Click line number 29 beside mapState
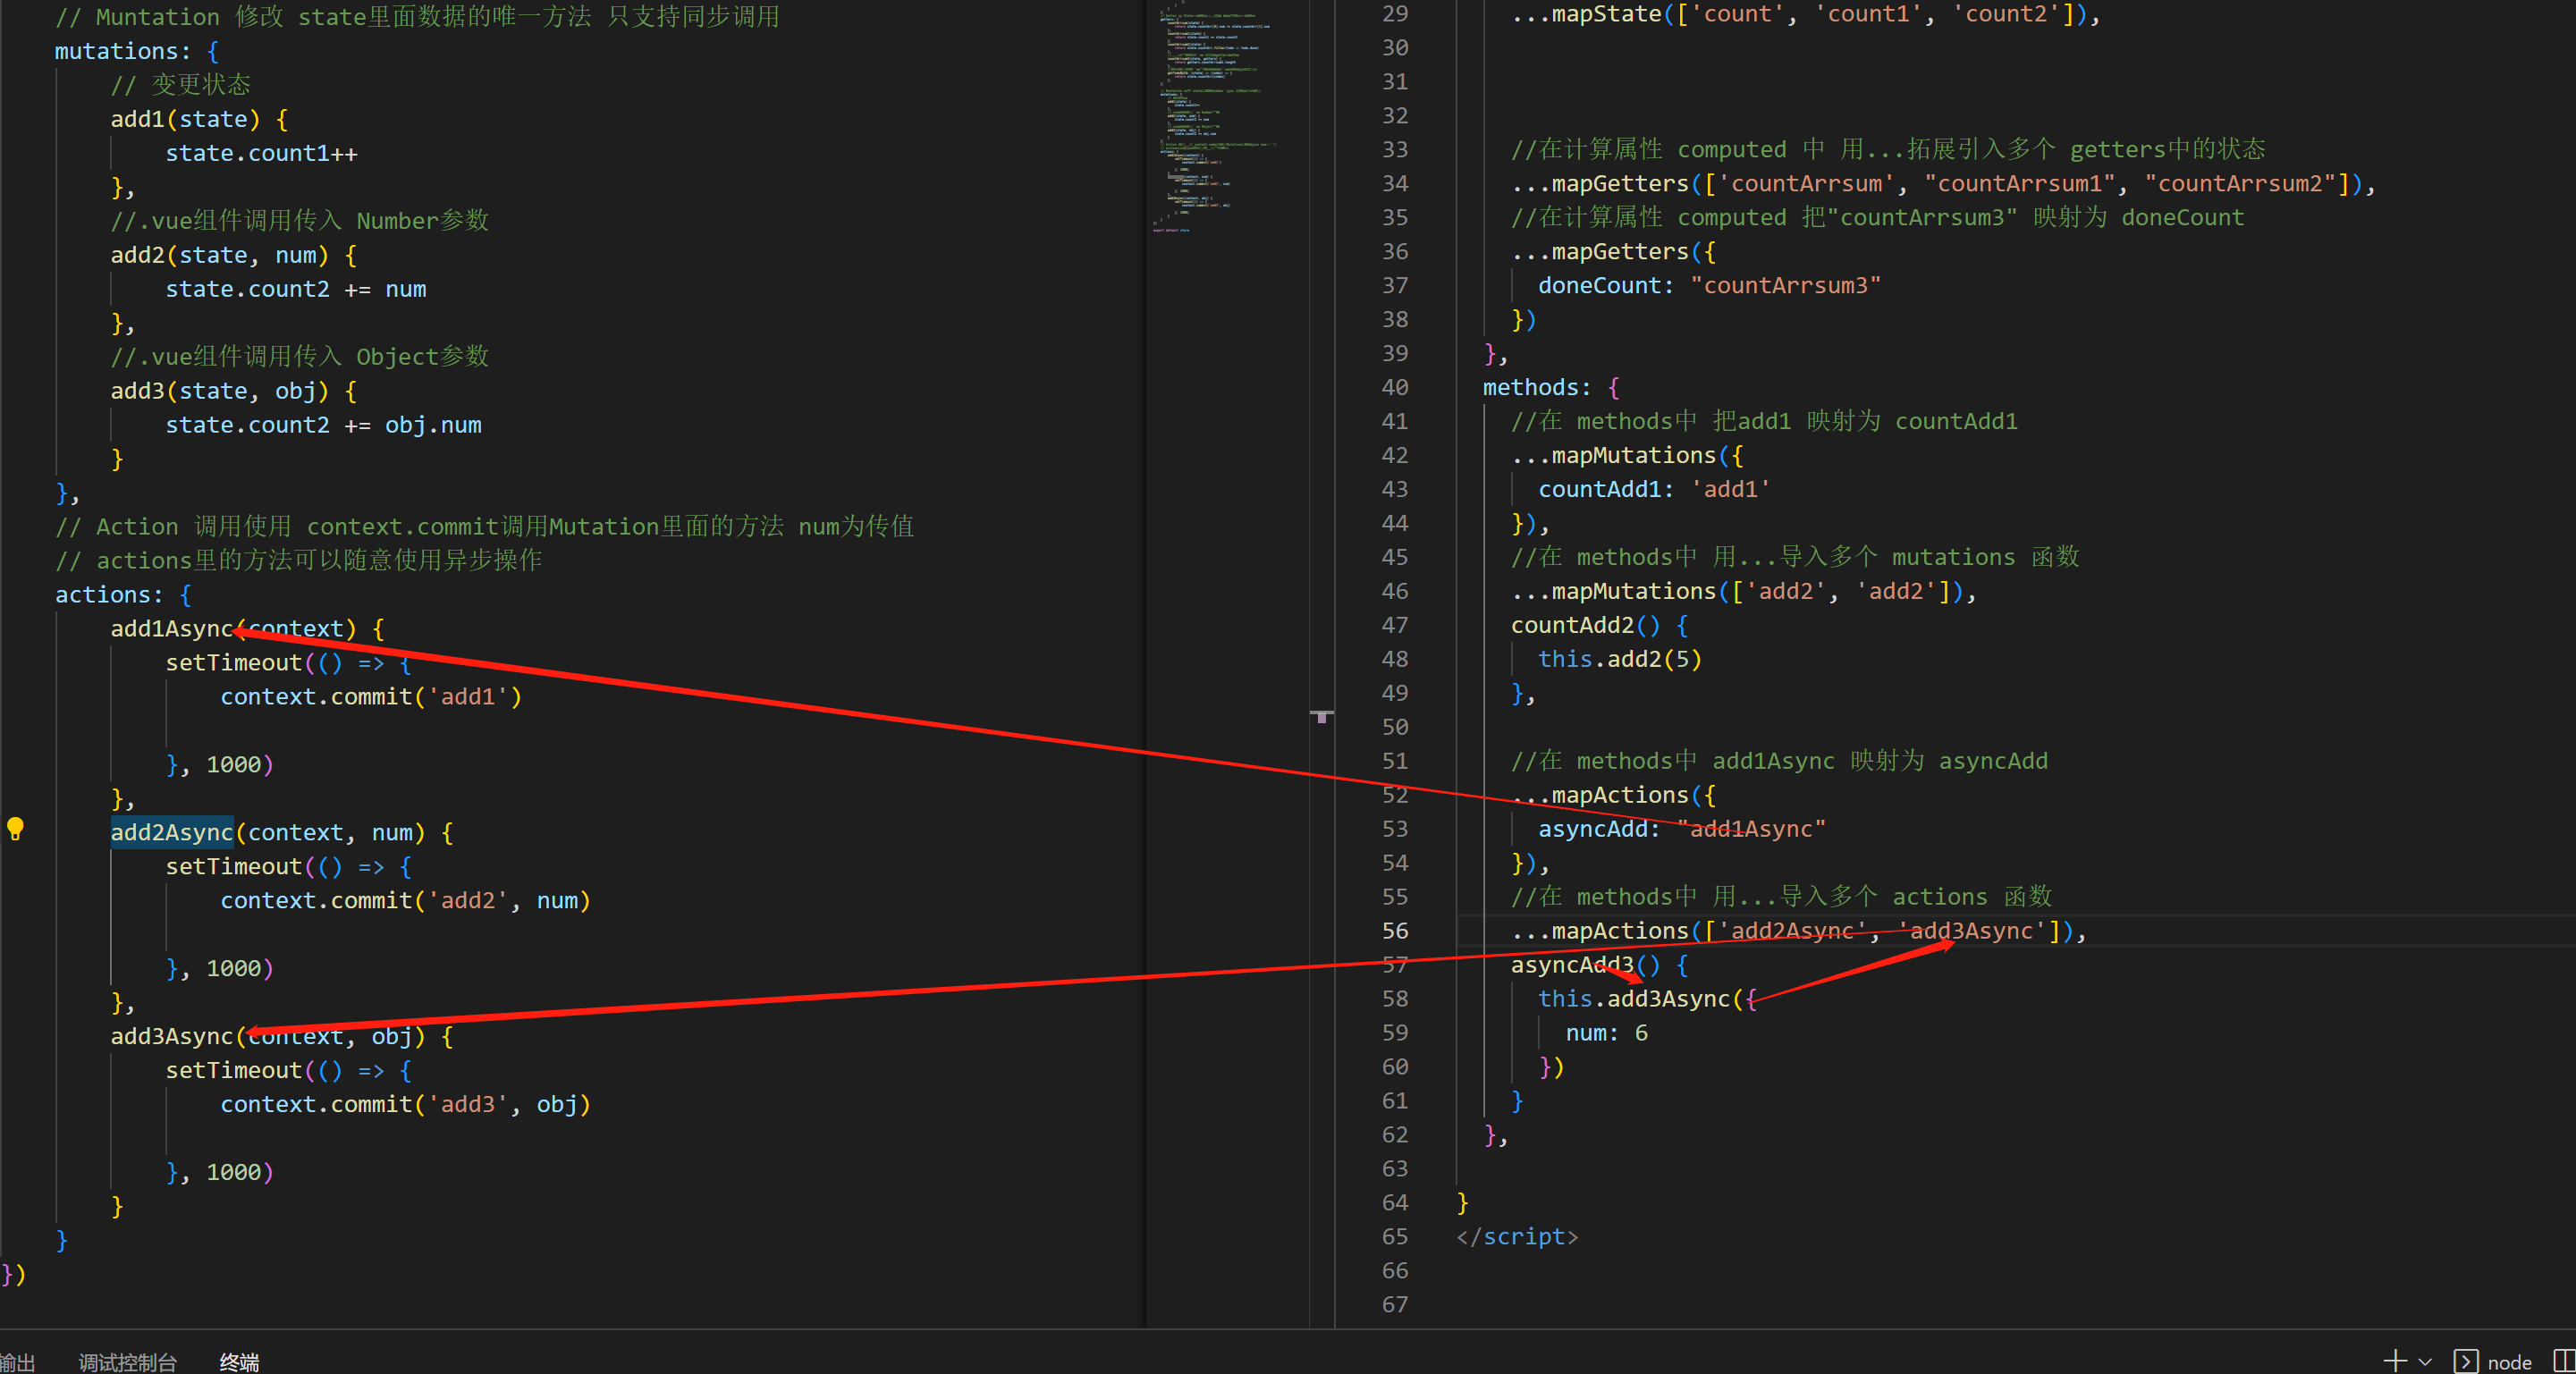The image size is (2576, 1374). click(1394, 14)
